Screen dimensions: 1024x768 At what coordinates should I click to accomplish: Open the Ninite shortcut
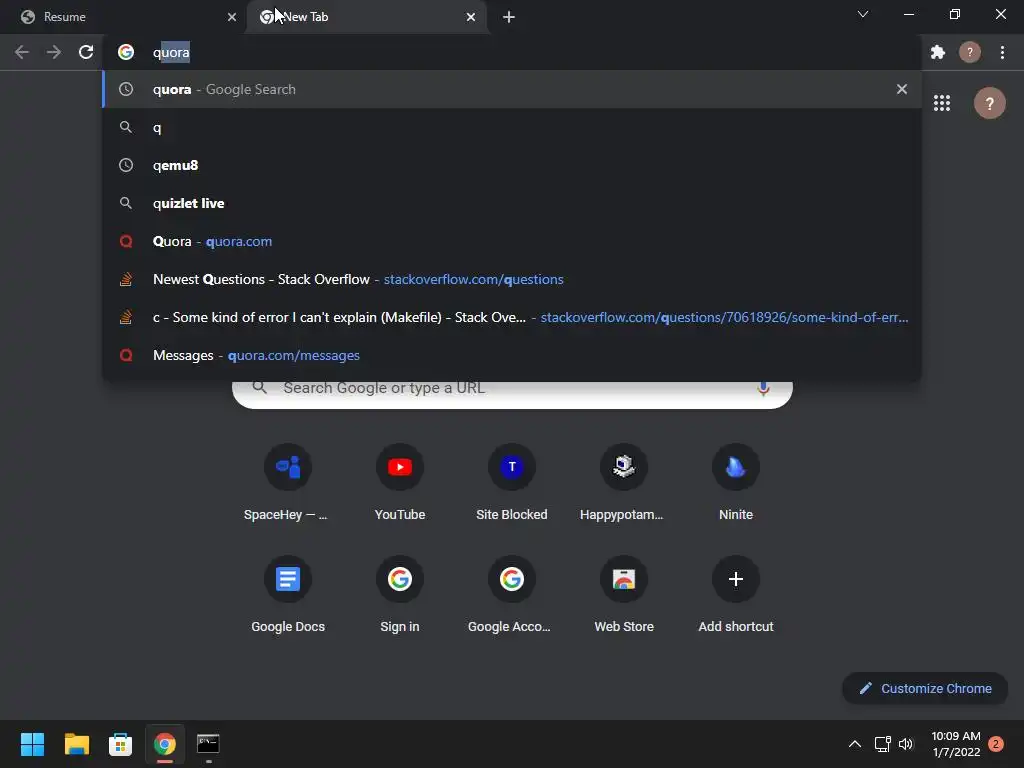click(736, 482)
